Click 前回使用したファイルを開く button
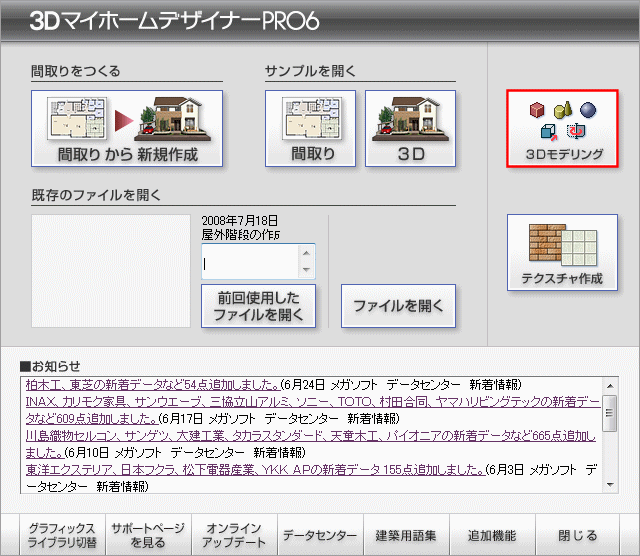640x556 pixels. coord(258,306)
